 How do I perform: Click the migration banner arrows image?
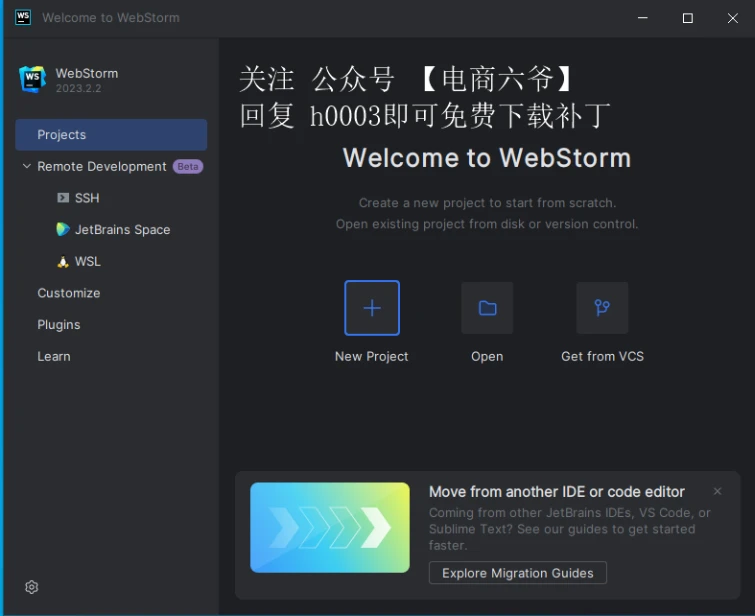(330, 527)
